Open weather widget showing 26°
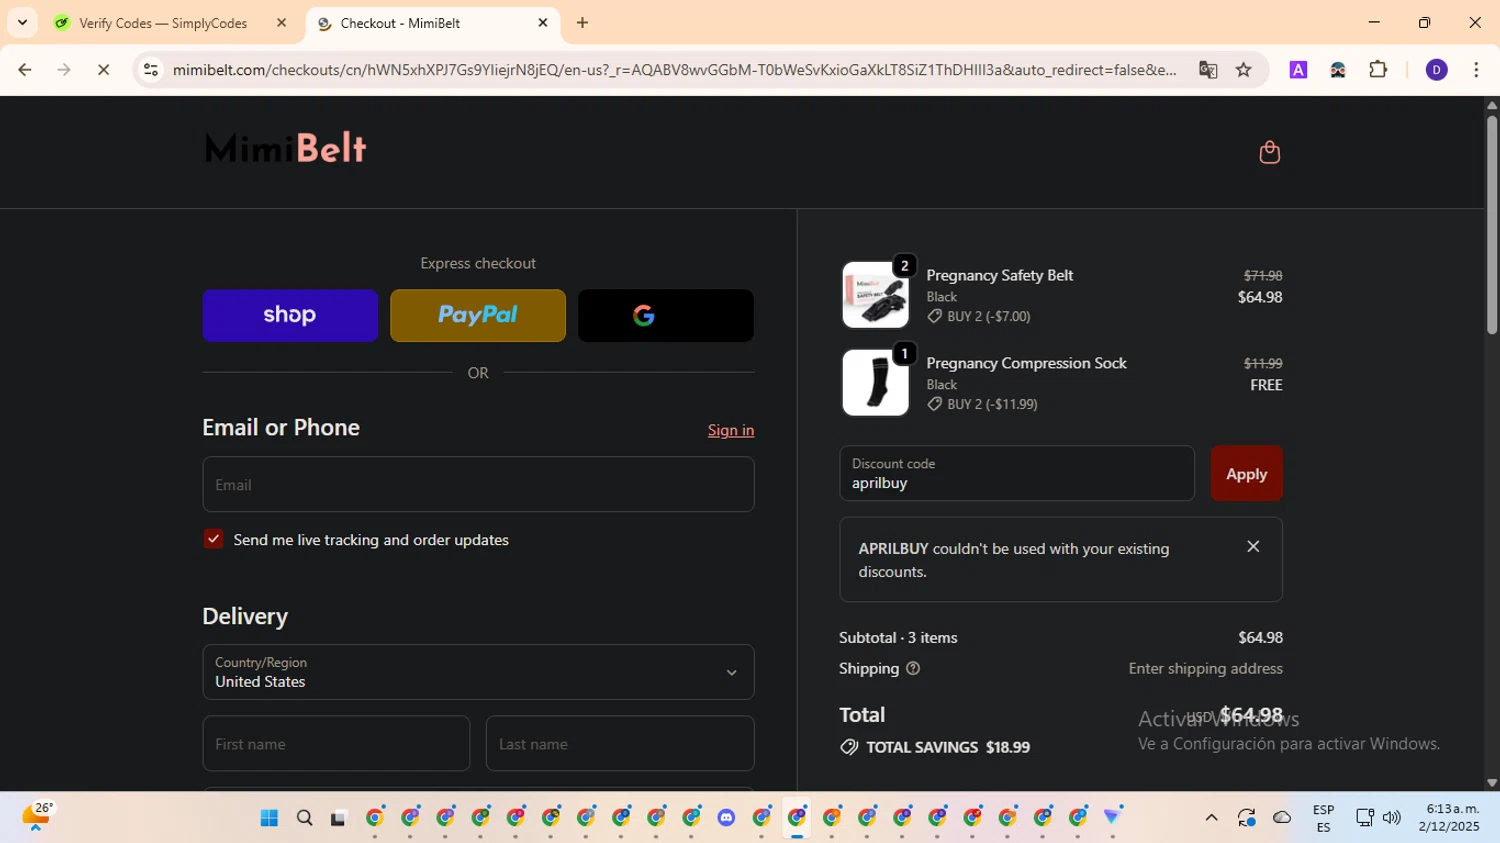The height and width of the screenshot is (843, 1500). 35,816
